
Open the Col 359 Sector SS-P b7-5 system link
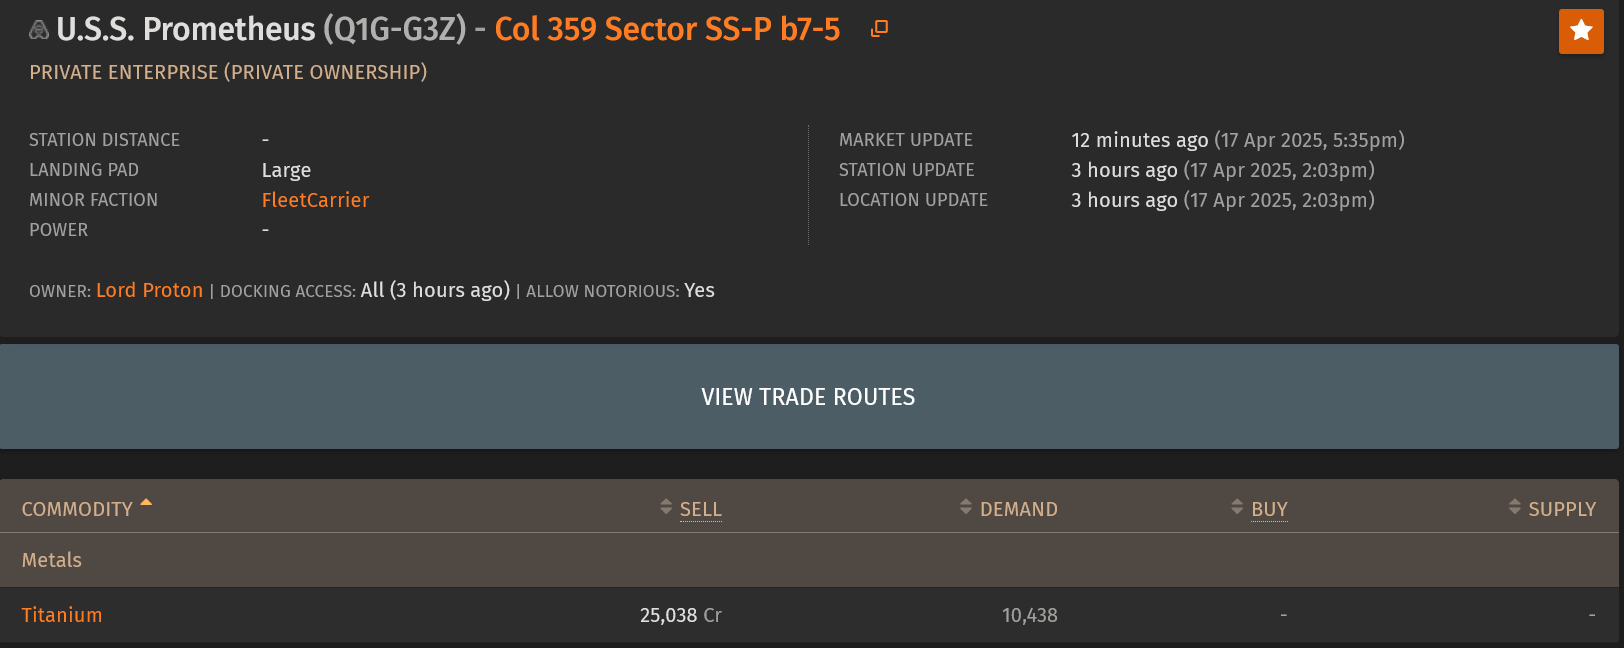(667, 29)
